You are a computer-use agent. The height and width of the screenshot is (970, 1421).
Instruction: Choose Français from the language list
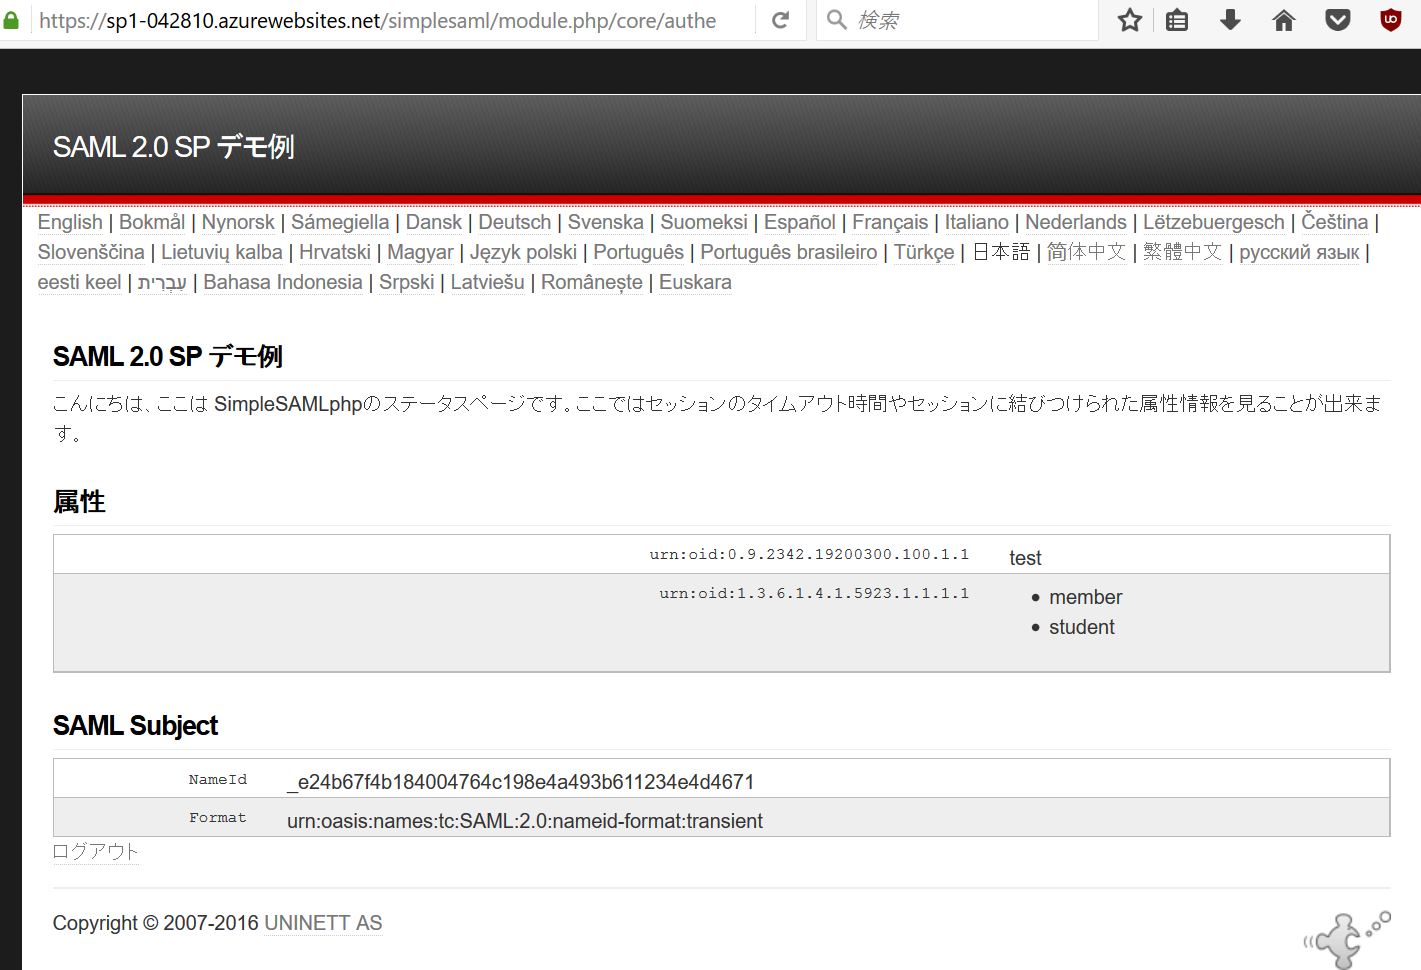tap(890, 221)
